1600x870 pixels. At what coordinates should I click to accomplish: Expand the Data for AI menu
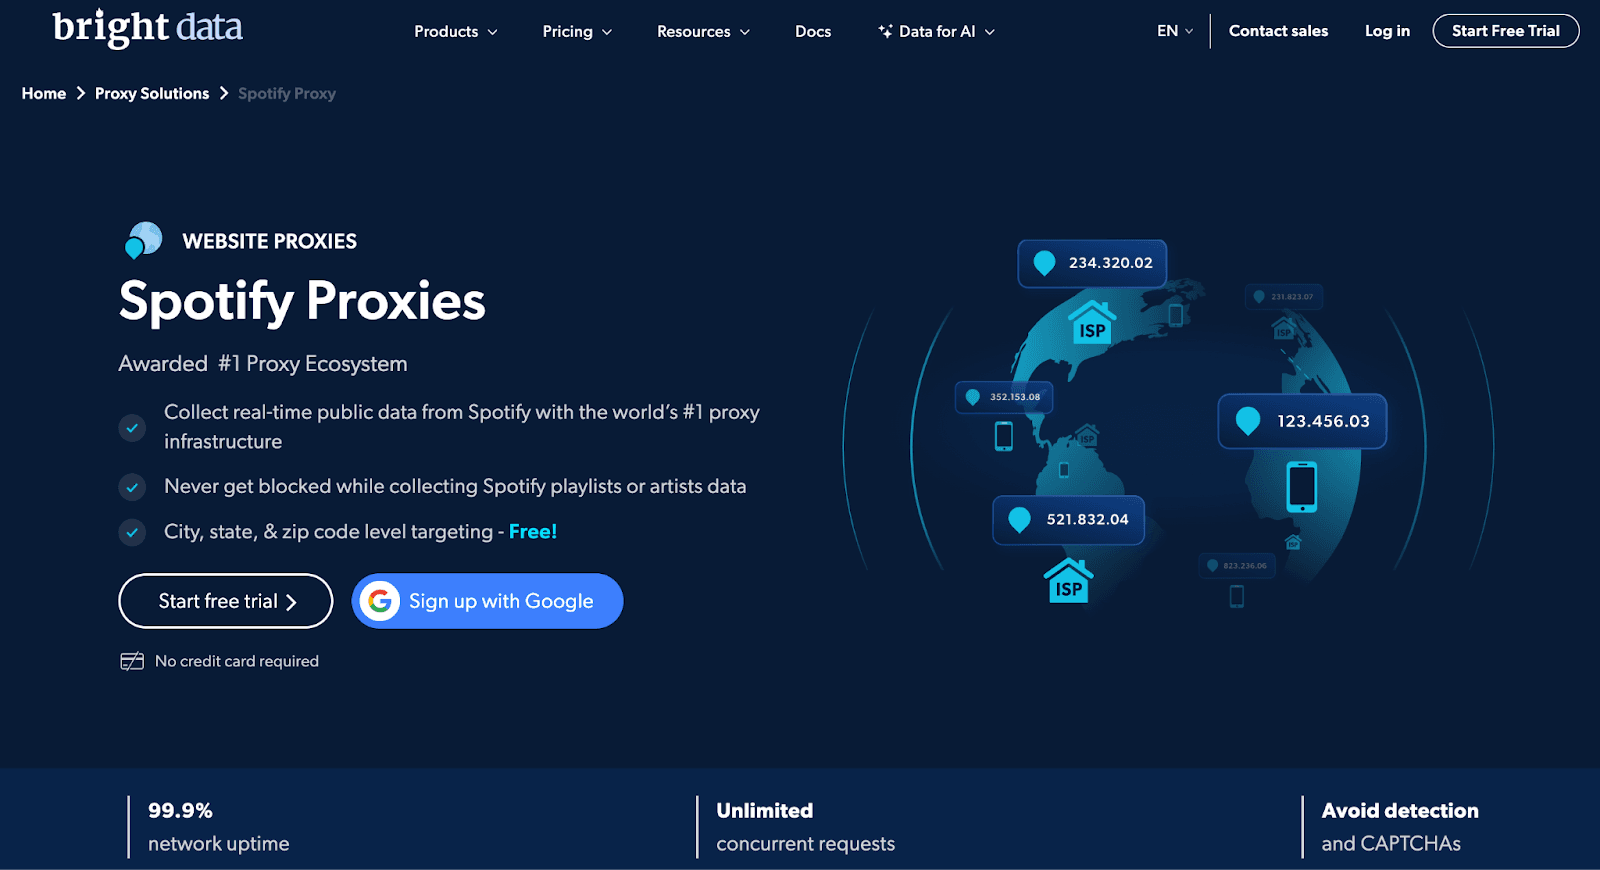(x=936, y=32)
